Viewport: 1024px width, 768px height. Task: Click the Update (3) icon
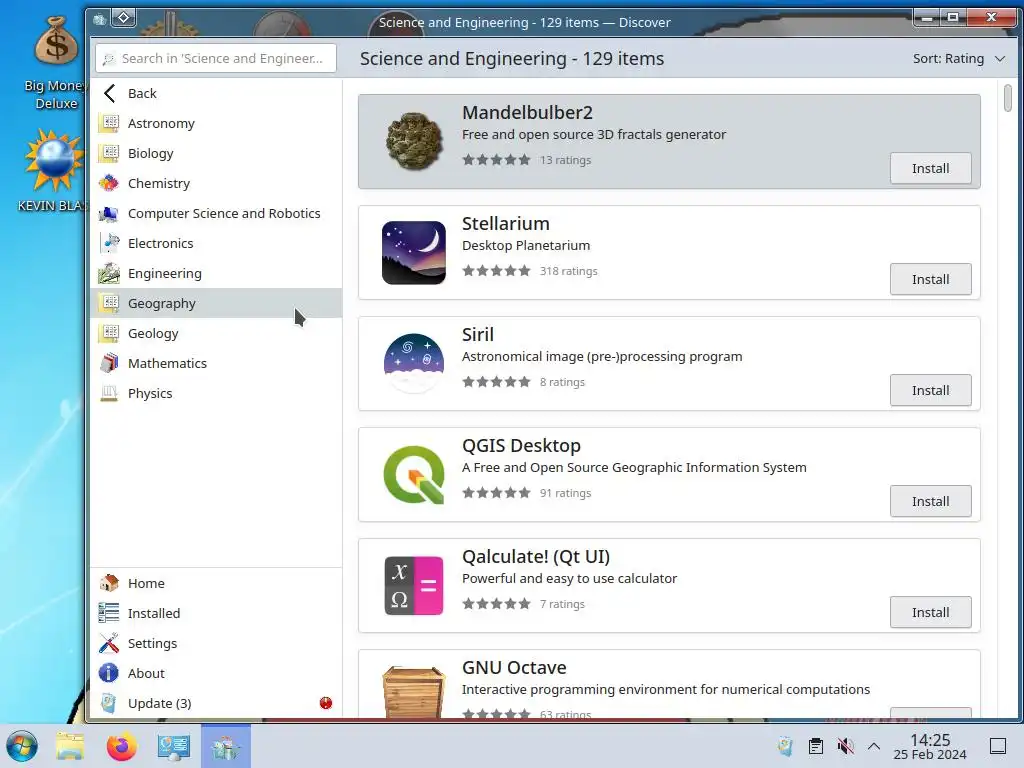tap(109, 703)
